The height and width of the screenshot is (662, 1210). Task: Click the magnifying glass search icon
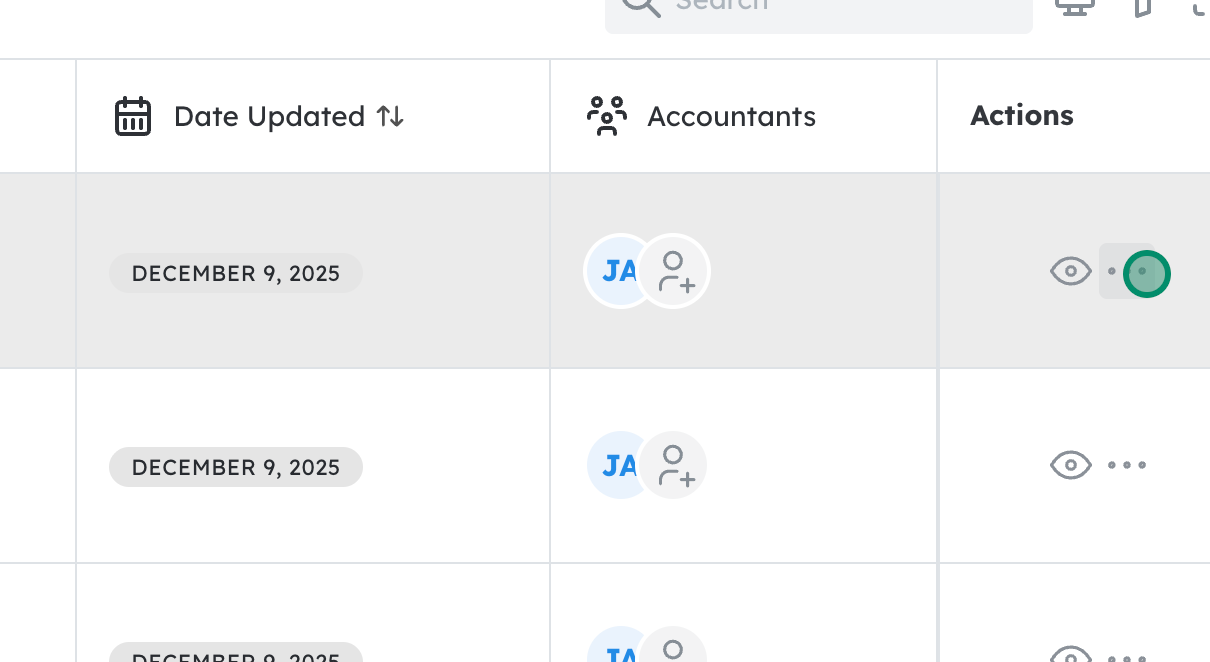click(641, 6)
